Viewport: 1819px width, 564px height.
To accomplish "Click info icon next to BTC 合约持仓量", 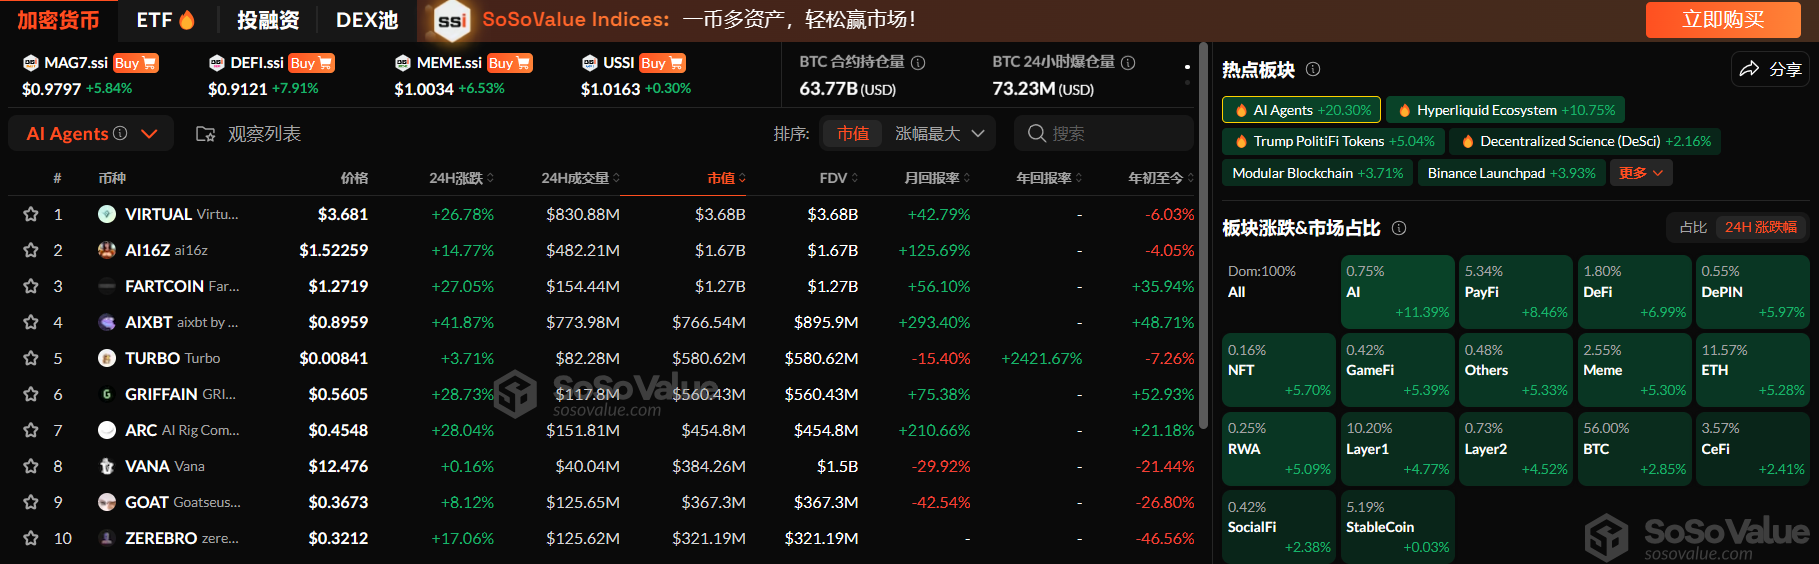I will pos(918,62).
